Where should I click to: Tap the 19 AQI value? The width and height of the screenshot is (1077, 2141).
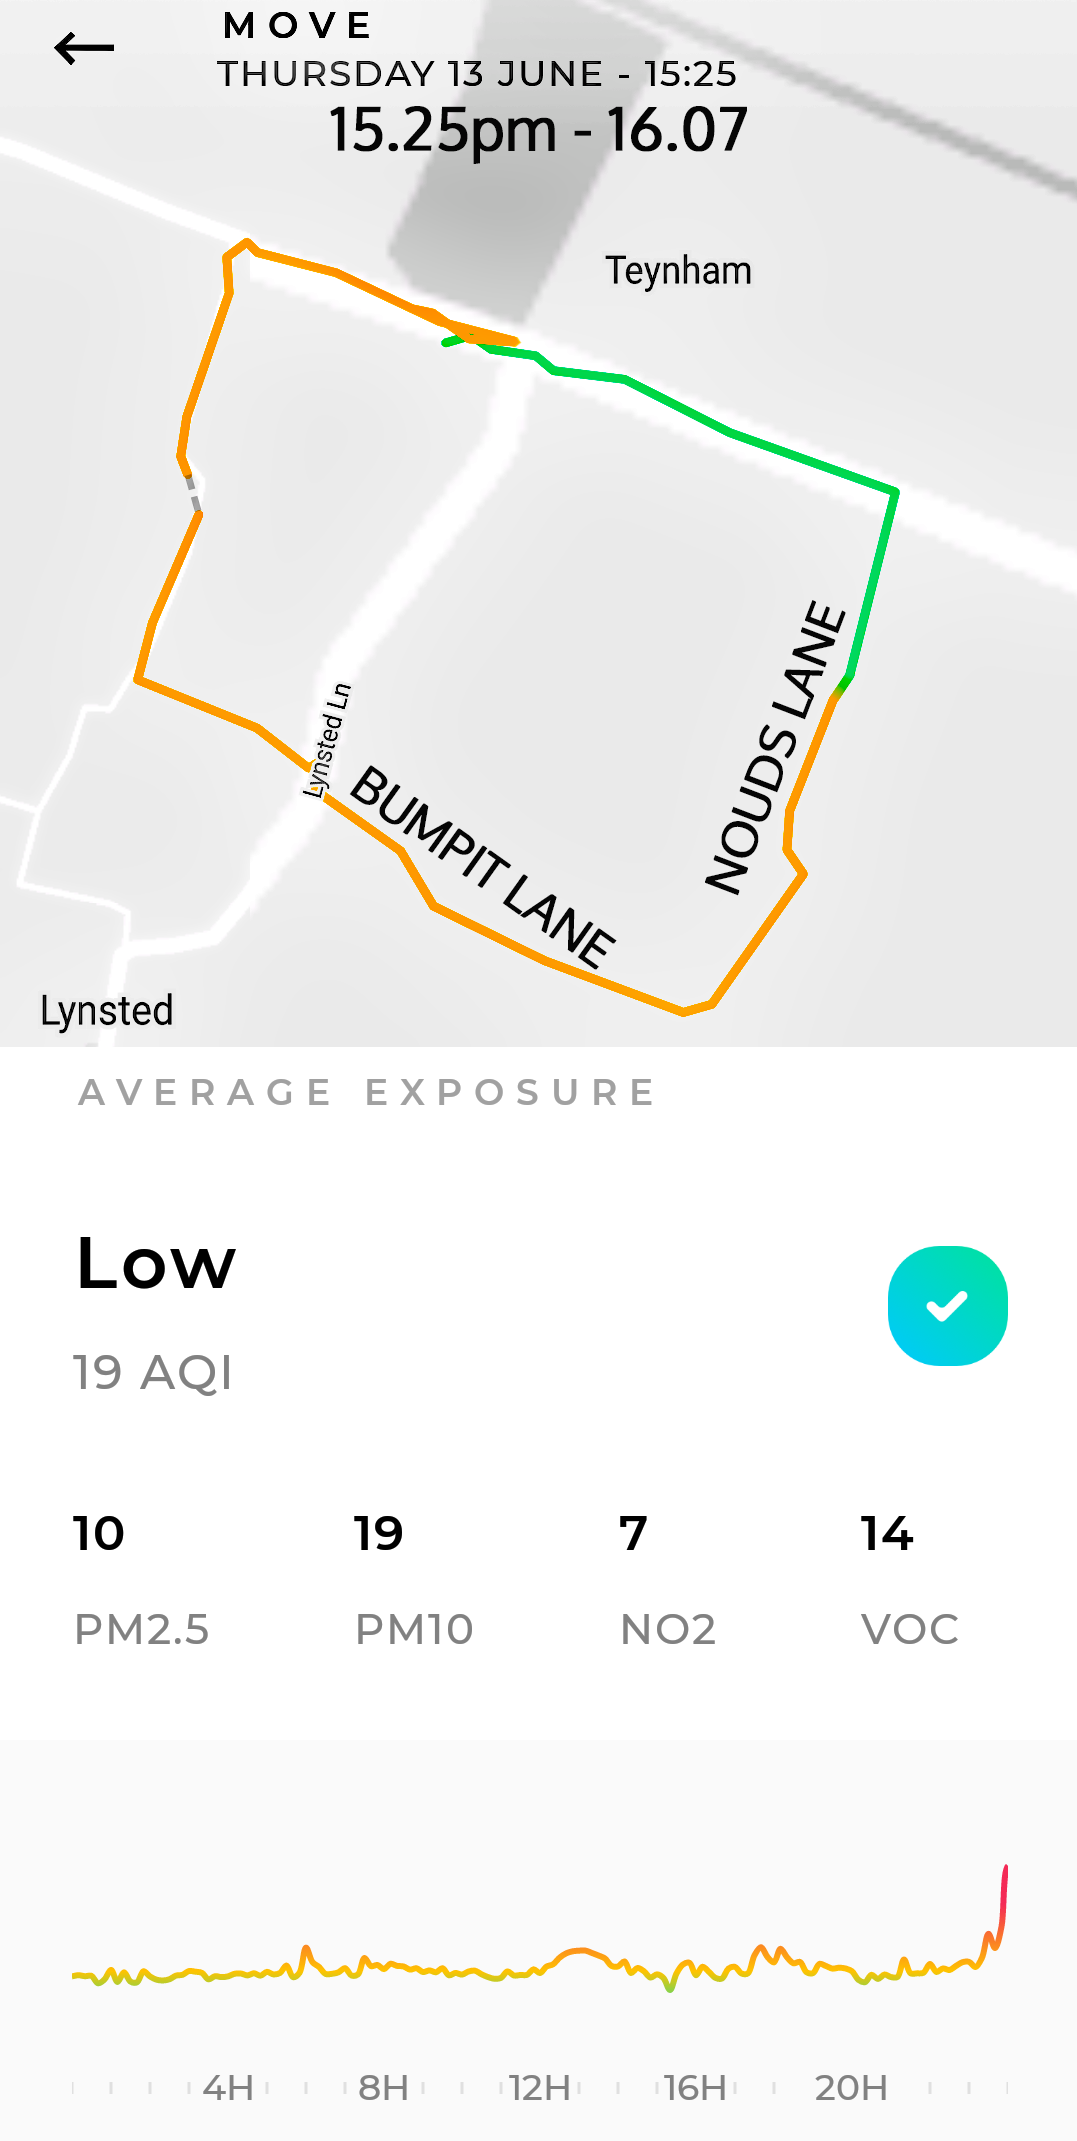153,1372
